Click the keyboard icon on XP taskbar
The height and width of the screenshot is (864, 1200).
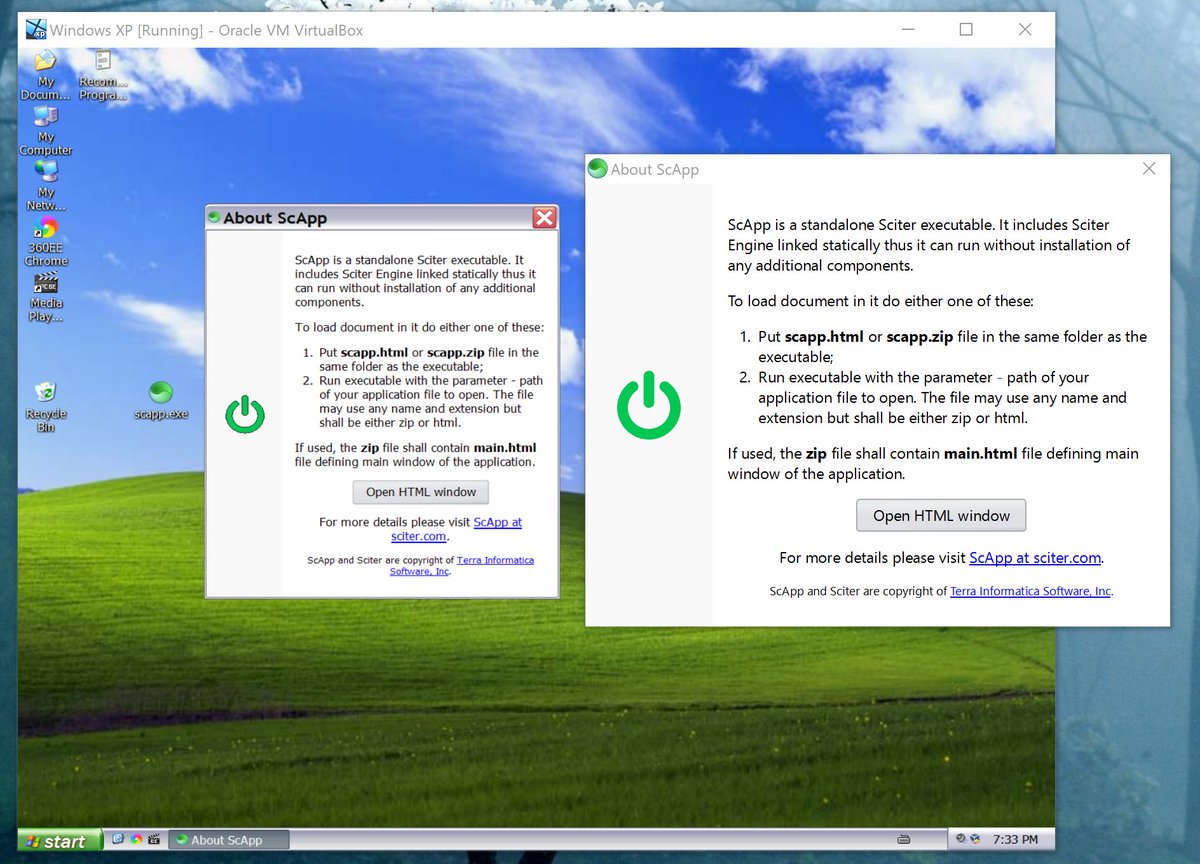[904, 839]
